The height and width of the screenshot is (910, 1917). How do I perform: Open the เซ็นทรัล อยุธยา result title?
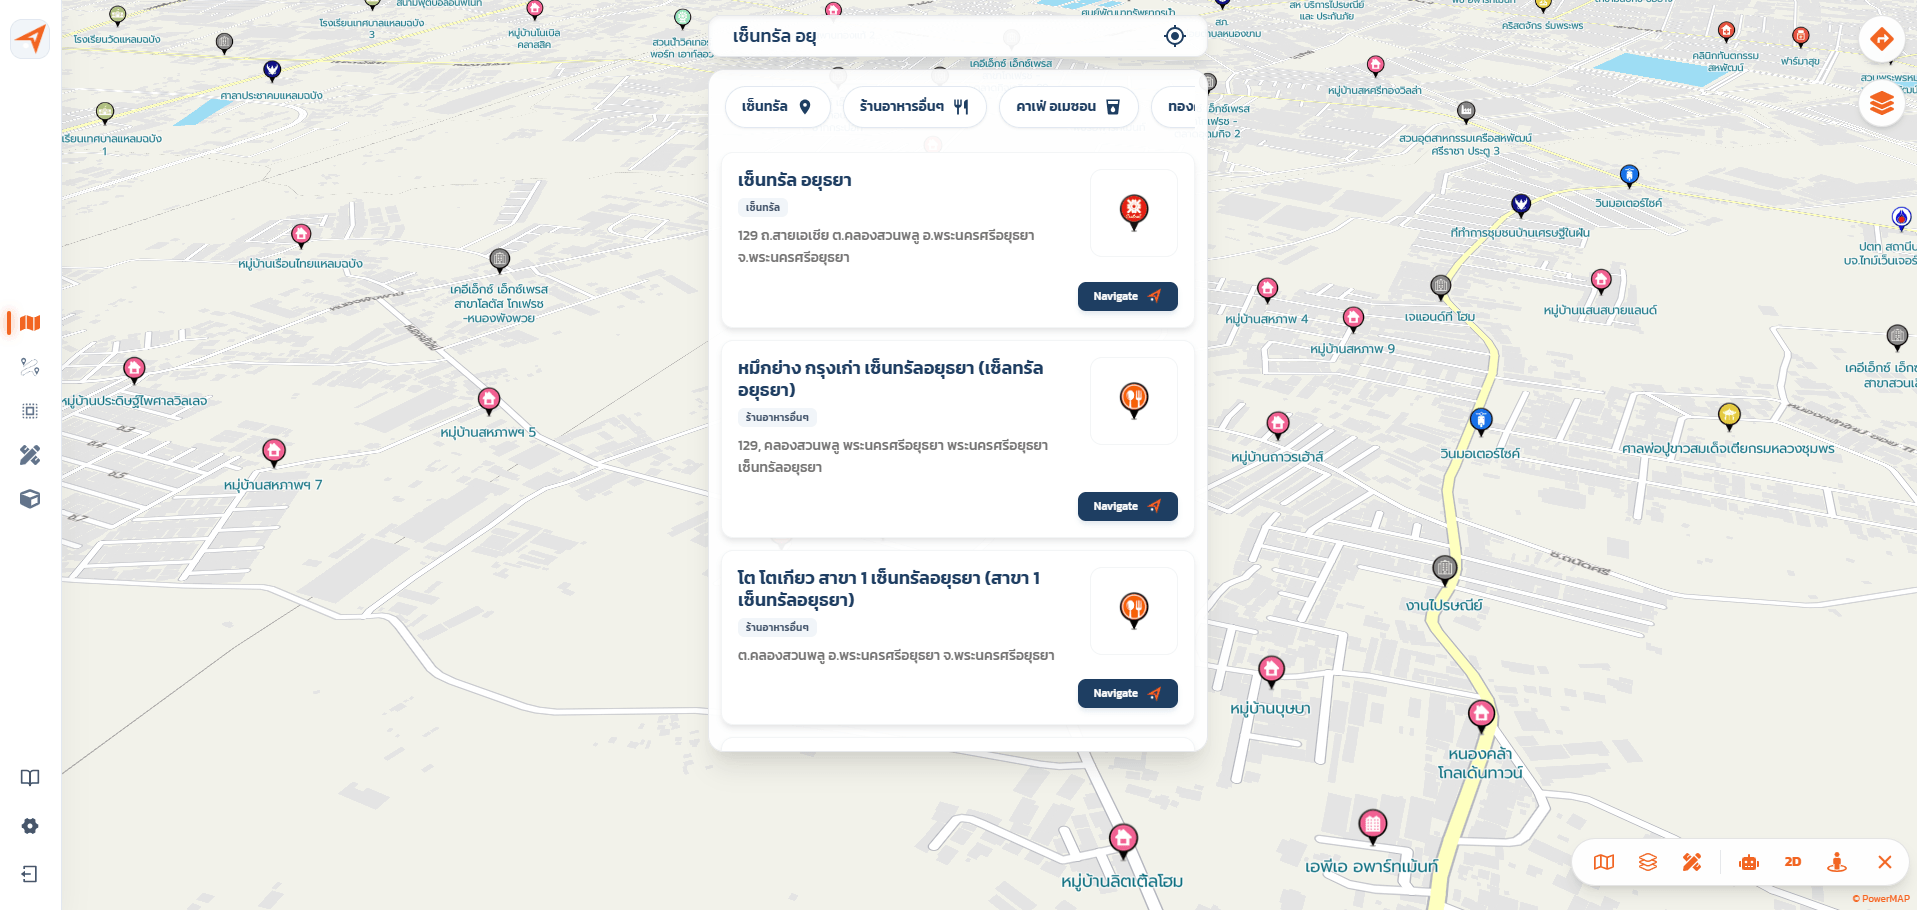pyautogui.click(x=795, y=180)
